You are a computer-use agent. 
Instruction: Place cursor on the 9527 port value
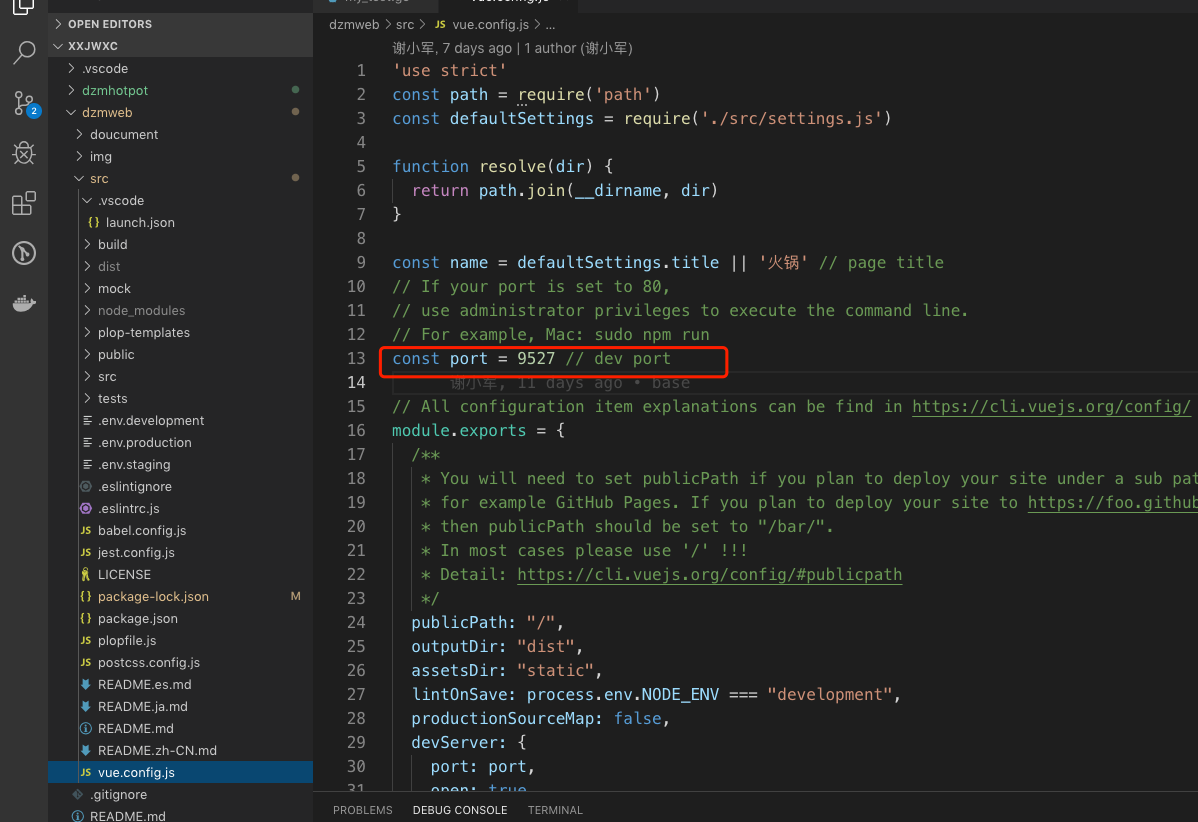tap(536, 358)
